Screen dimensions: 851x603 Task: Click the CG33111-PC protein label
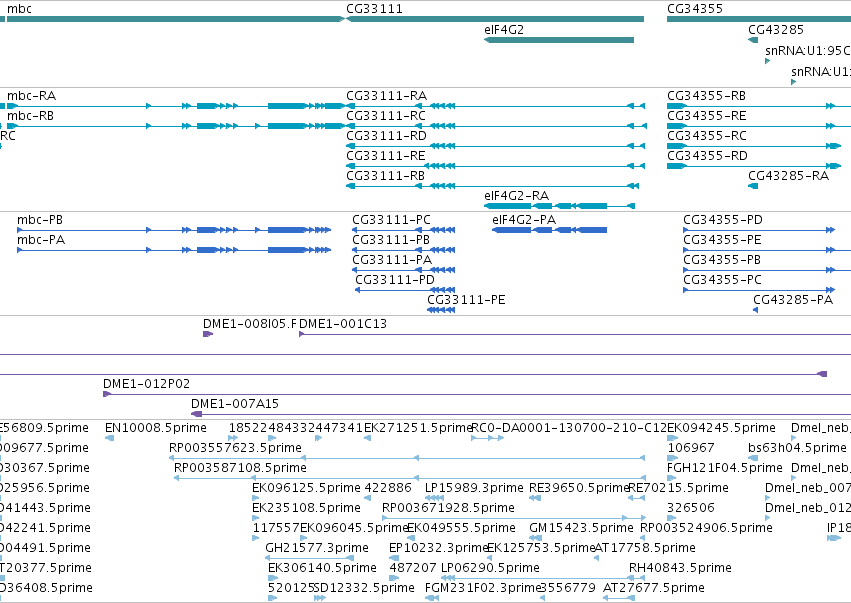pyautogui.click(x=391, y=220)
